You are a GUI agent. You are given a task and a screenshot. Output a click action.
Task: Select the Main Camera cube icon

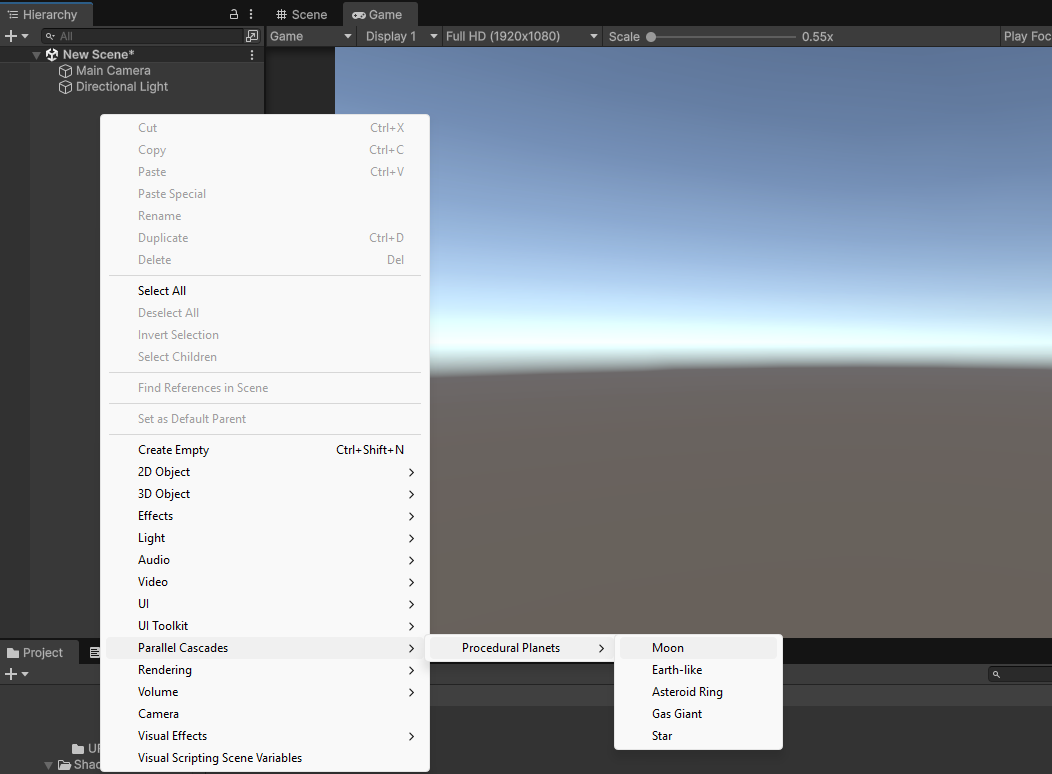coord(65,70)
